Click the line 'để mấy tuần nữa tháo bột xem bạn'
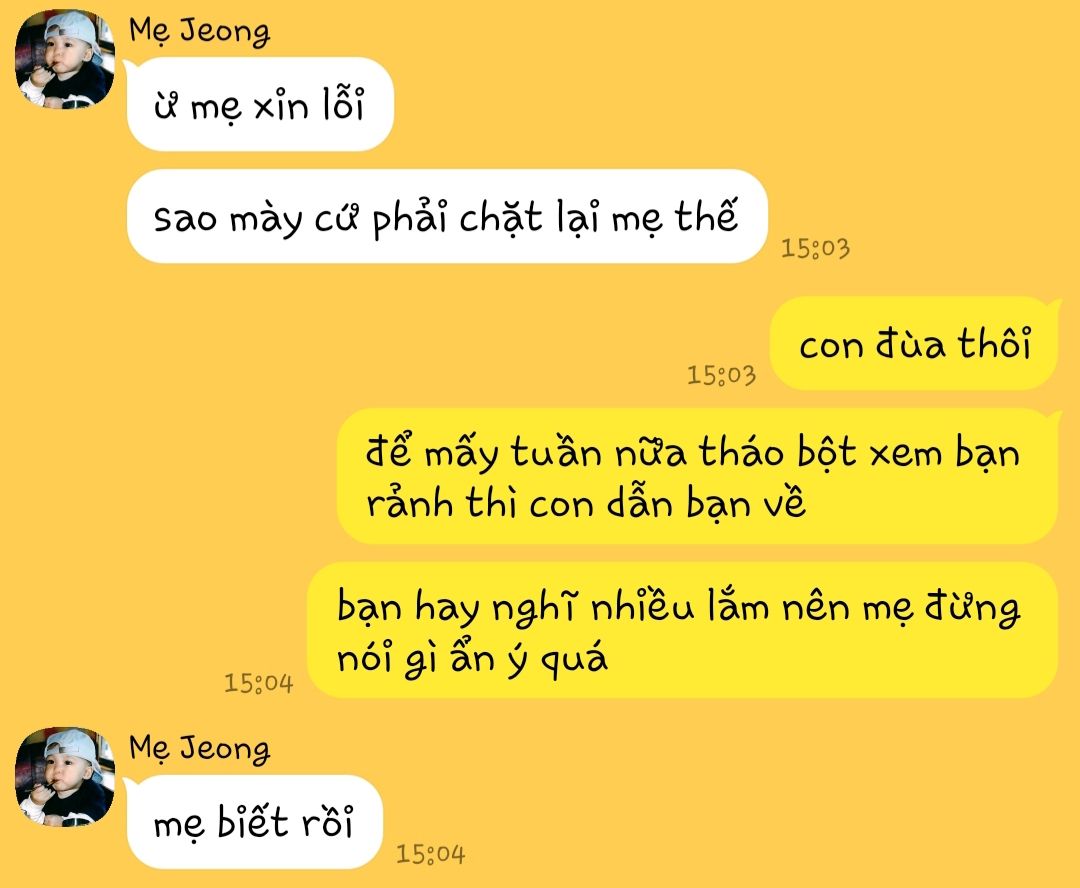 (692, 453)
